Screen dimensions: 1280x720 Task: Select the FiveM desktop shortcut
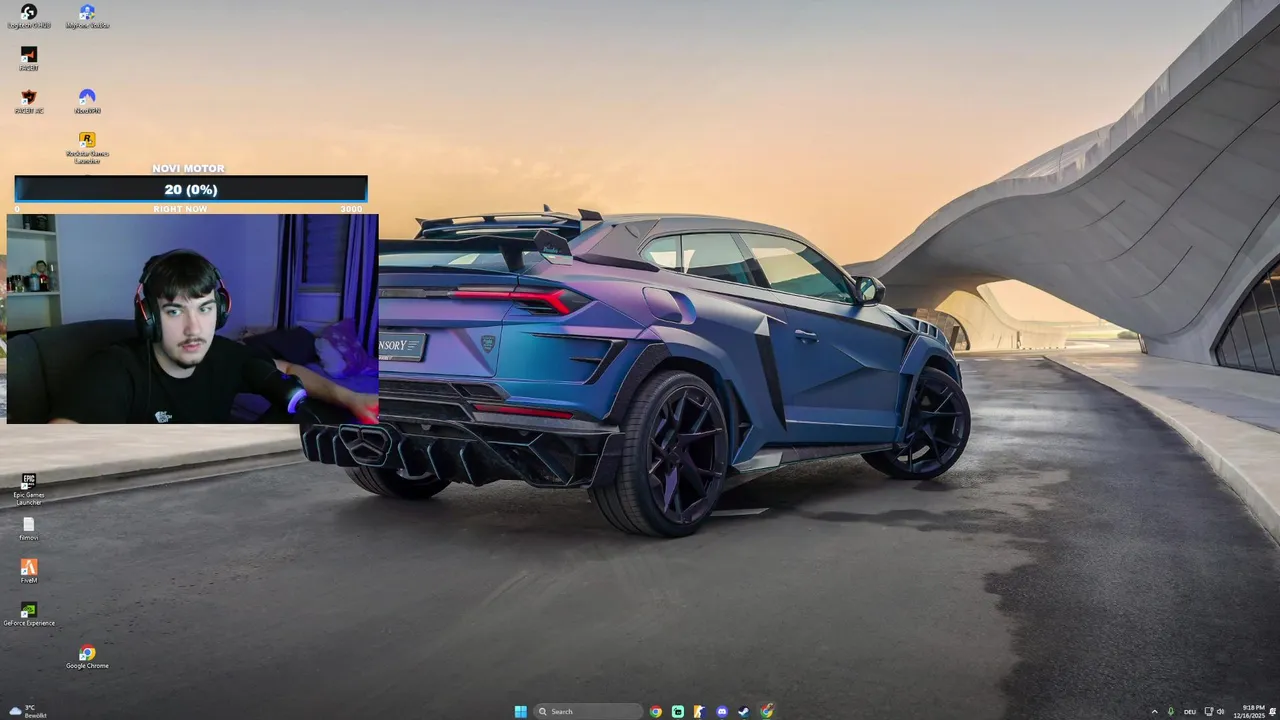29,571
